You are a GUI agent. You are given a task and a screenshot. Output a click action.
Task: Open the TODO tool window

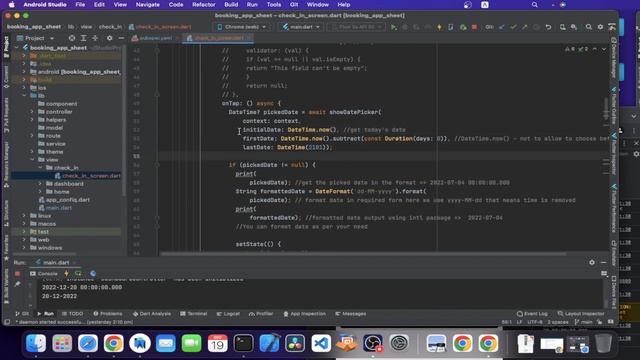tap(73, 314)
